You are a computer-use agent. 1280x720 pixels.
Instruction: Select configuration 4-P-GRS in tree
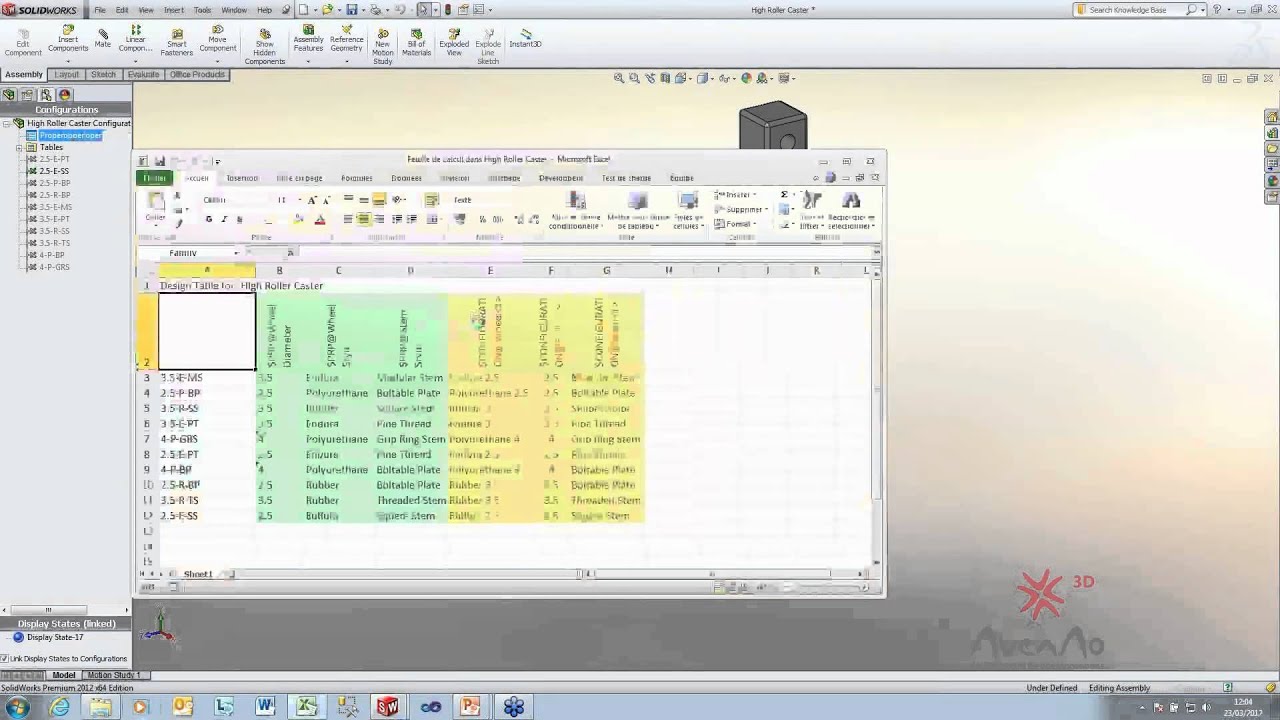(54, 267)
